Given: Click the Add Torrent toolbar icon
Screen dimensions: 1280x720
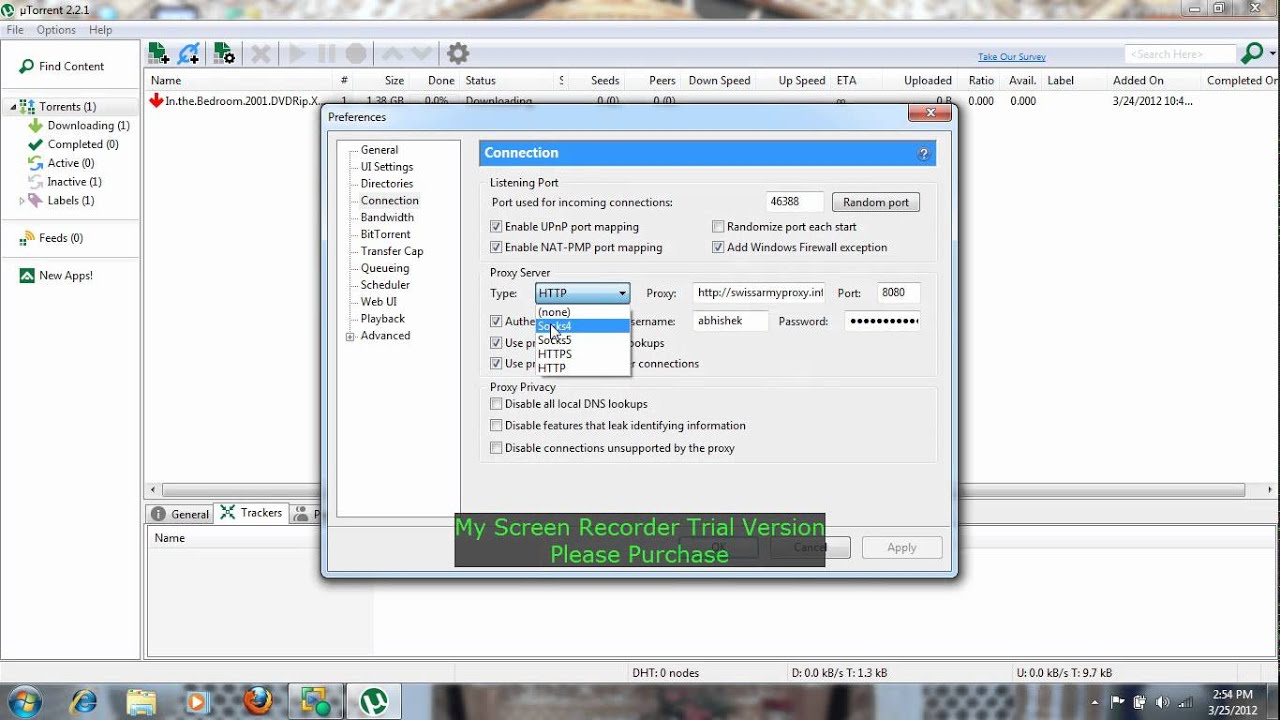Looking at the screenshot, I should click(158, 53).
